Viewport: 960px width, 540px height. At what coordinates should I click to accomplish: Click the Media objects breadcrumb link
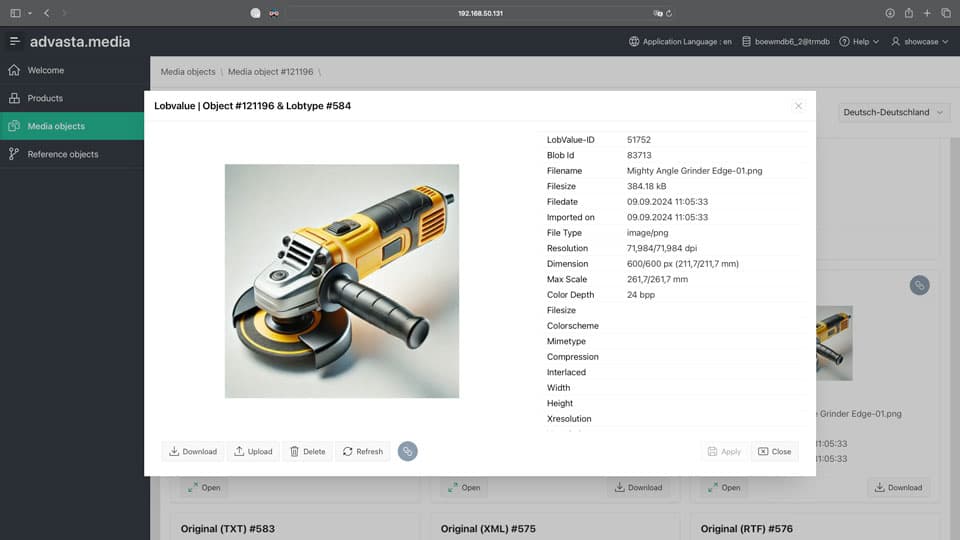click(x=188, y=72)
